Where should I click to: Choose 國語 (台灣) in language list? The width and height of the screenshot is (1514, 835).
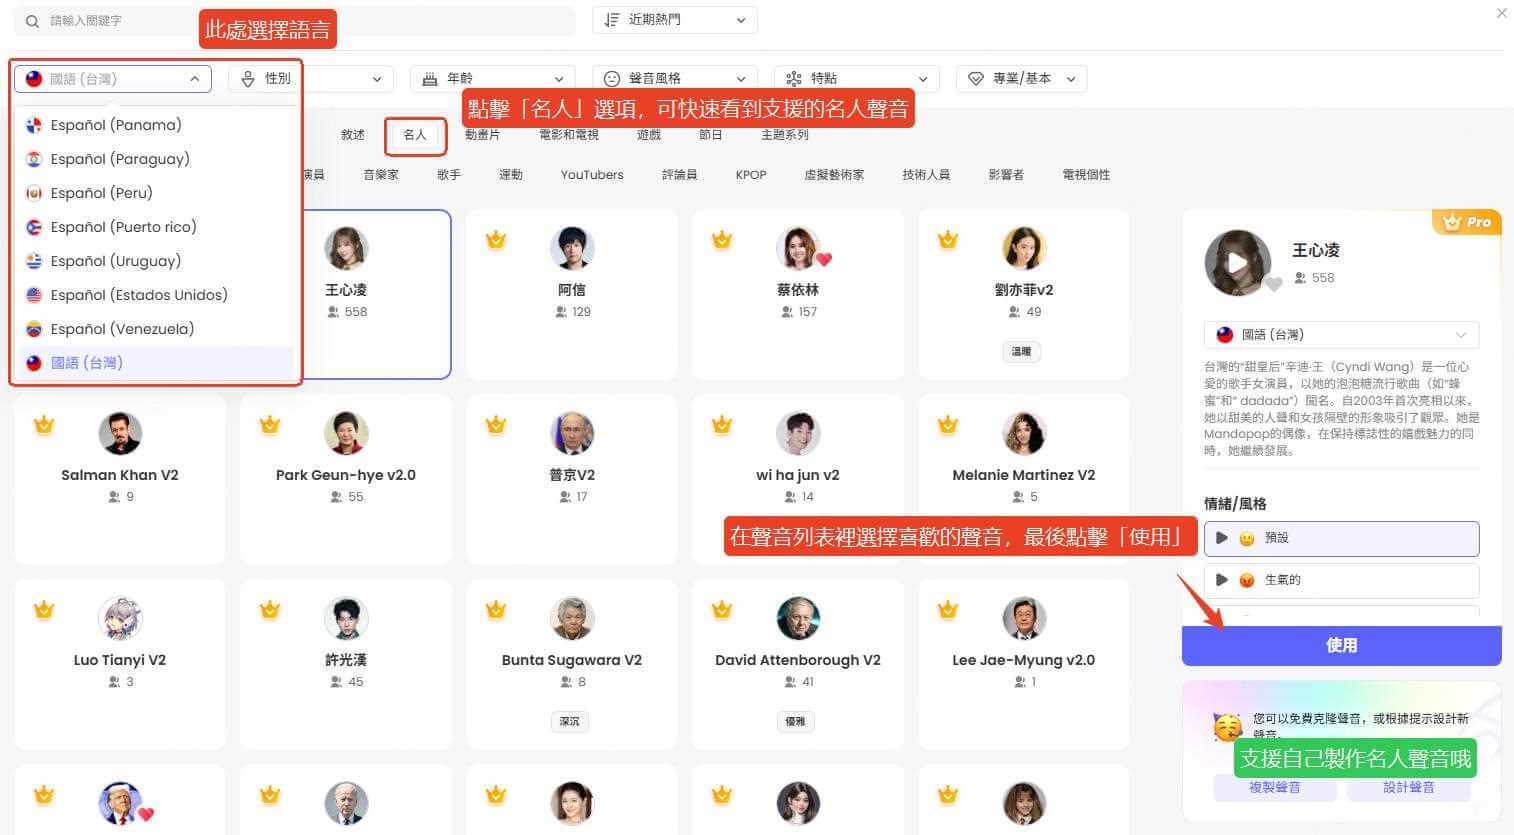tap(157, 363)
